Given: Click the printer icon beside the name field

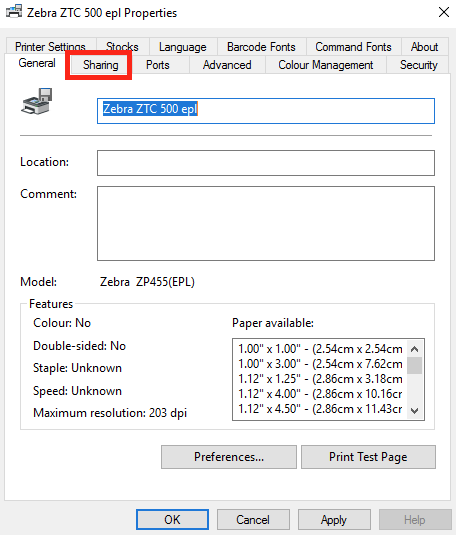Looking at the screenshot, I should (37, 101).
